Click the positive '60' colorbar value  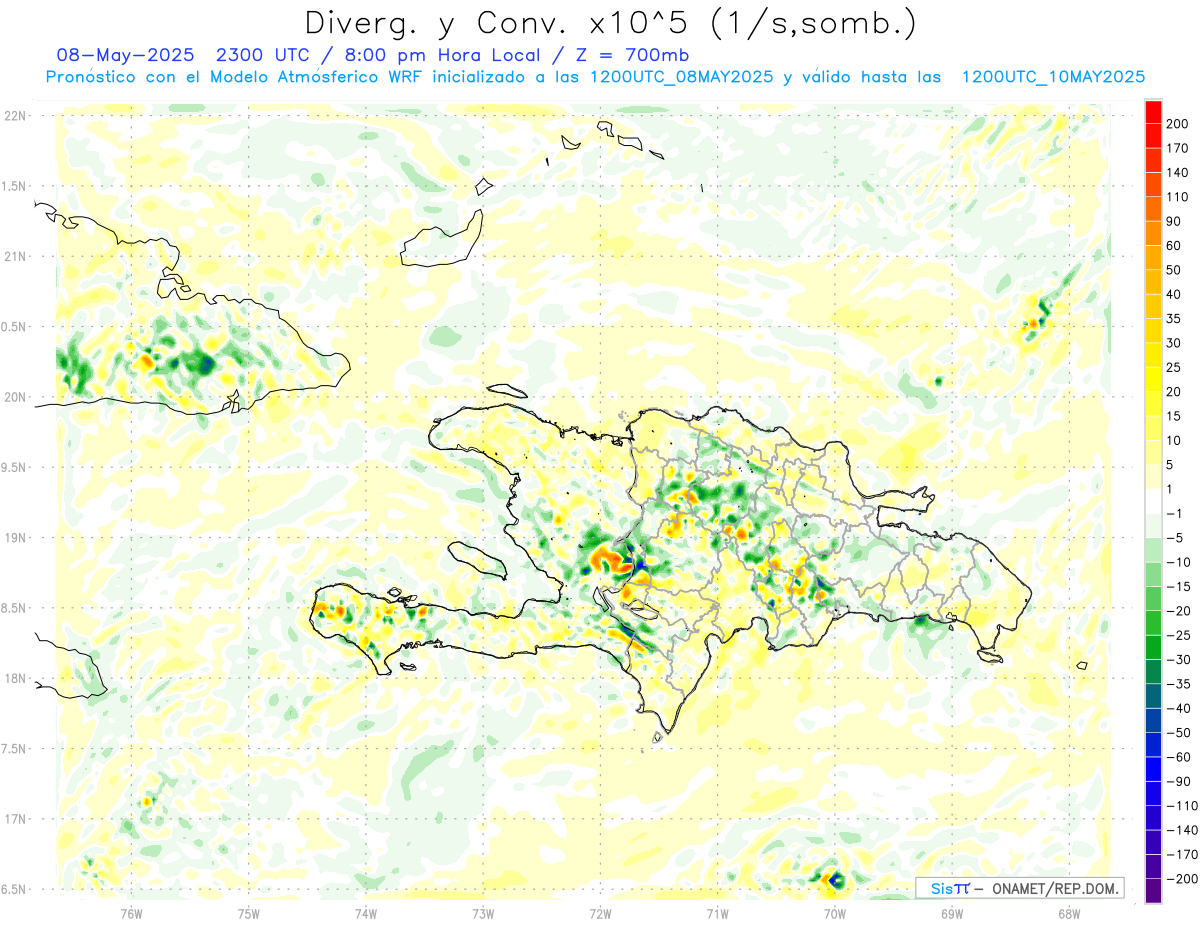coord(1173,246)
